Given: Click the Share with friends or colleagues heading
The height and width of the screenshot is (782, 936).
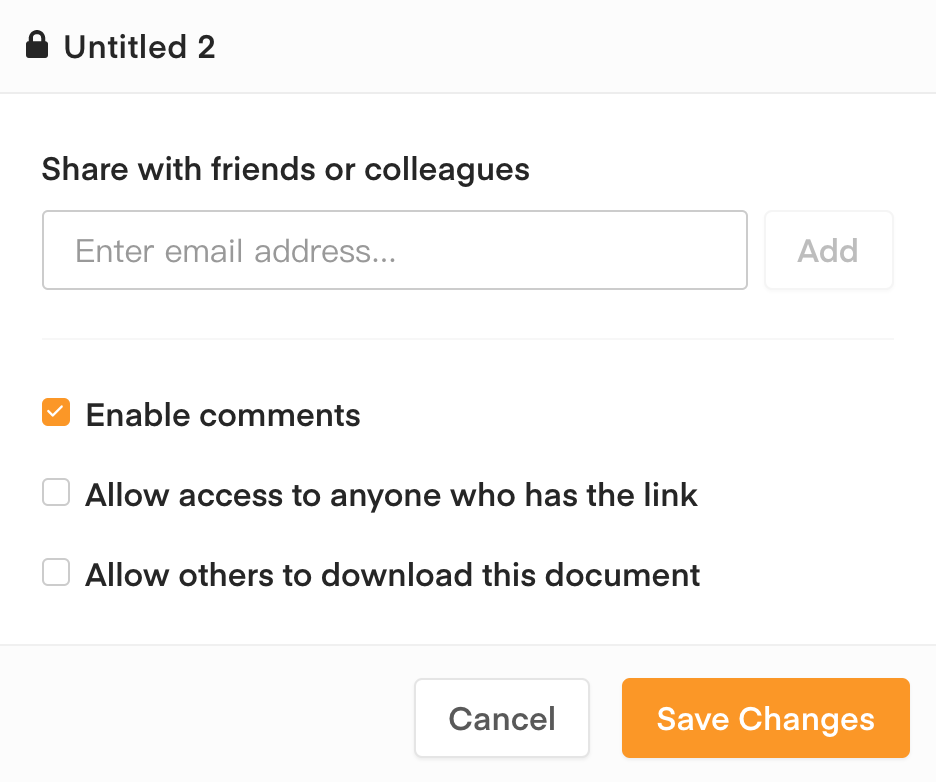Looking at the screenshot, I should coord(286,169).
